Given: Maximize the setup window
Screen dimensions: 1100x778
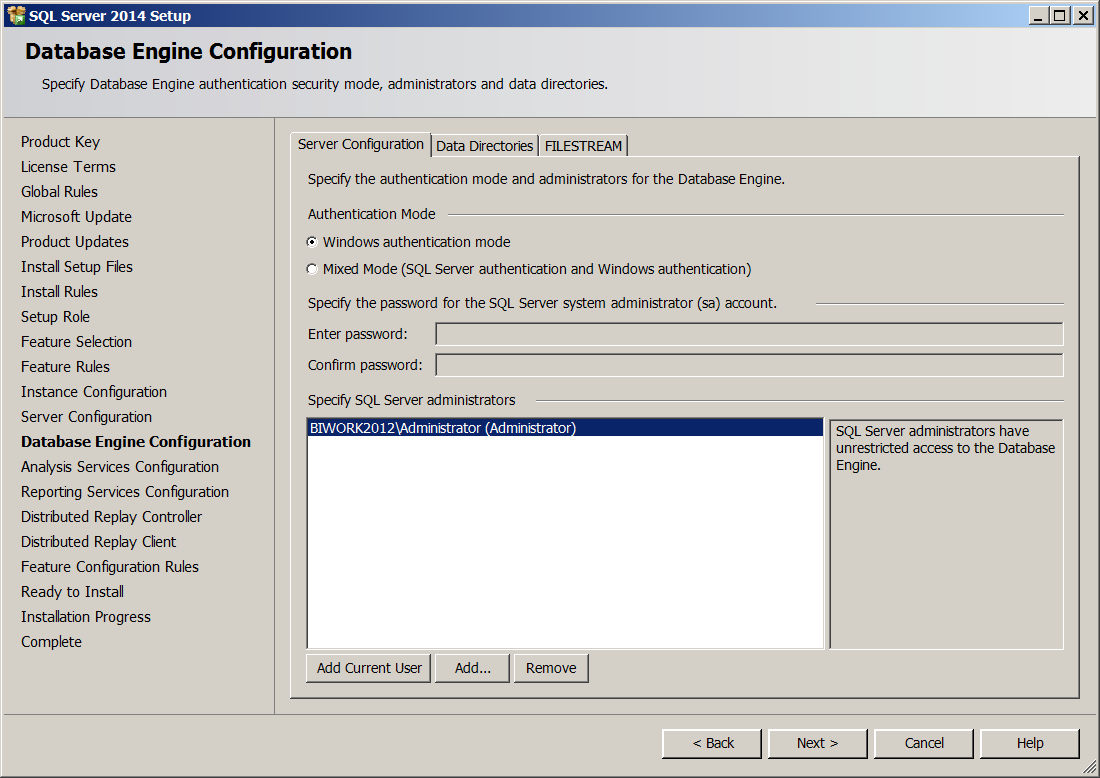Looking at the screenshot, I should point(1060,15).
